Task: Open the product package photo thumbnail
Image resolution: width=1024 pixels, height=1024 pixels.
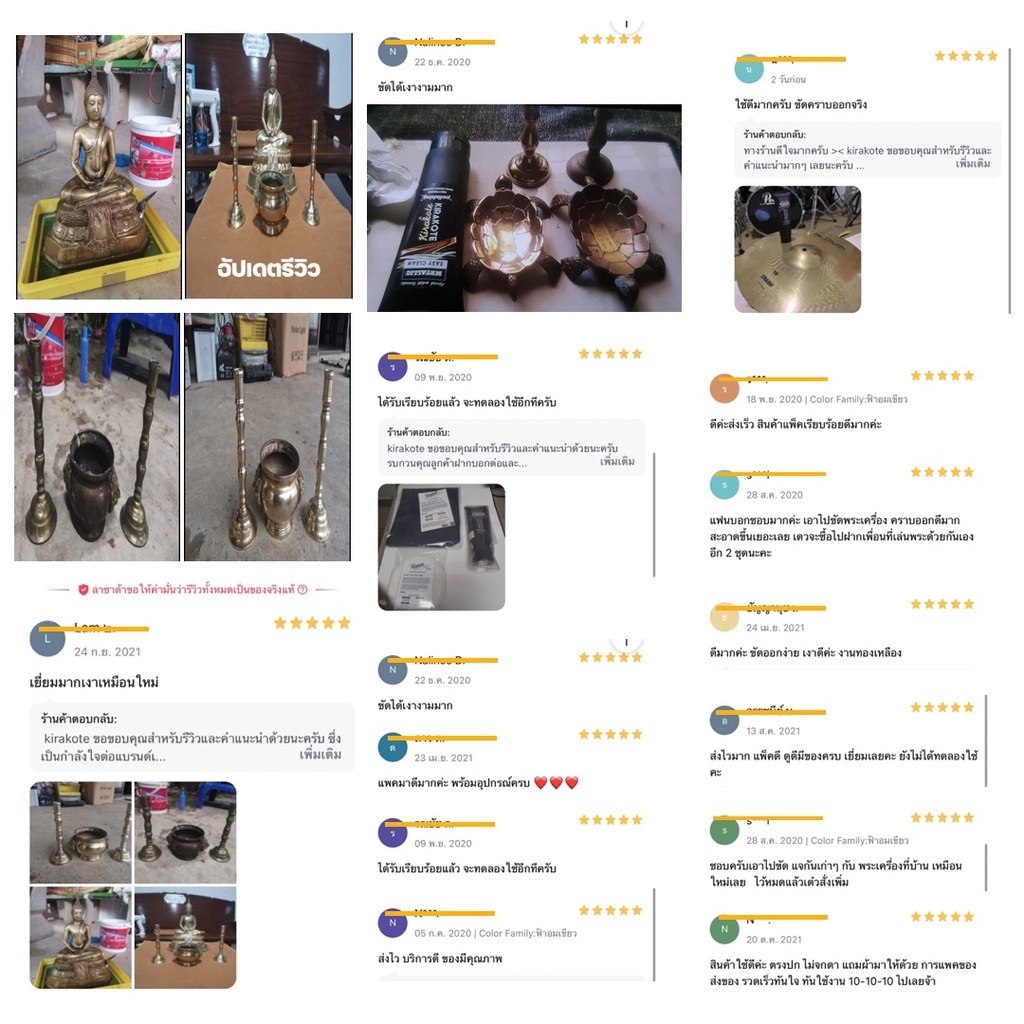Action: 441,547
